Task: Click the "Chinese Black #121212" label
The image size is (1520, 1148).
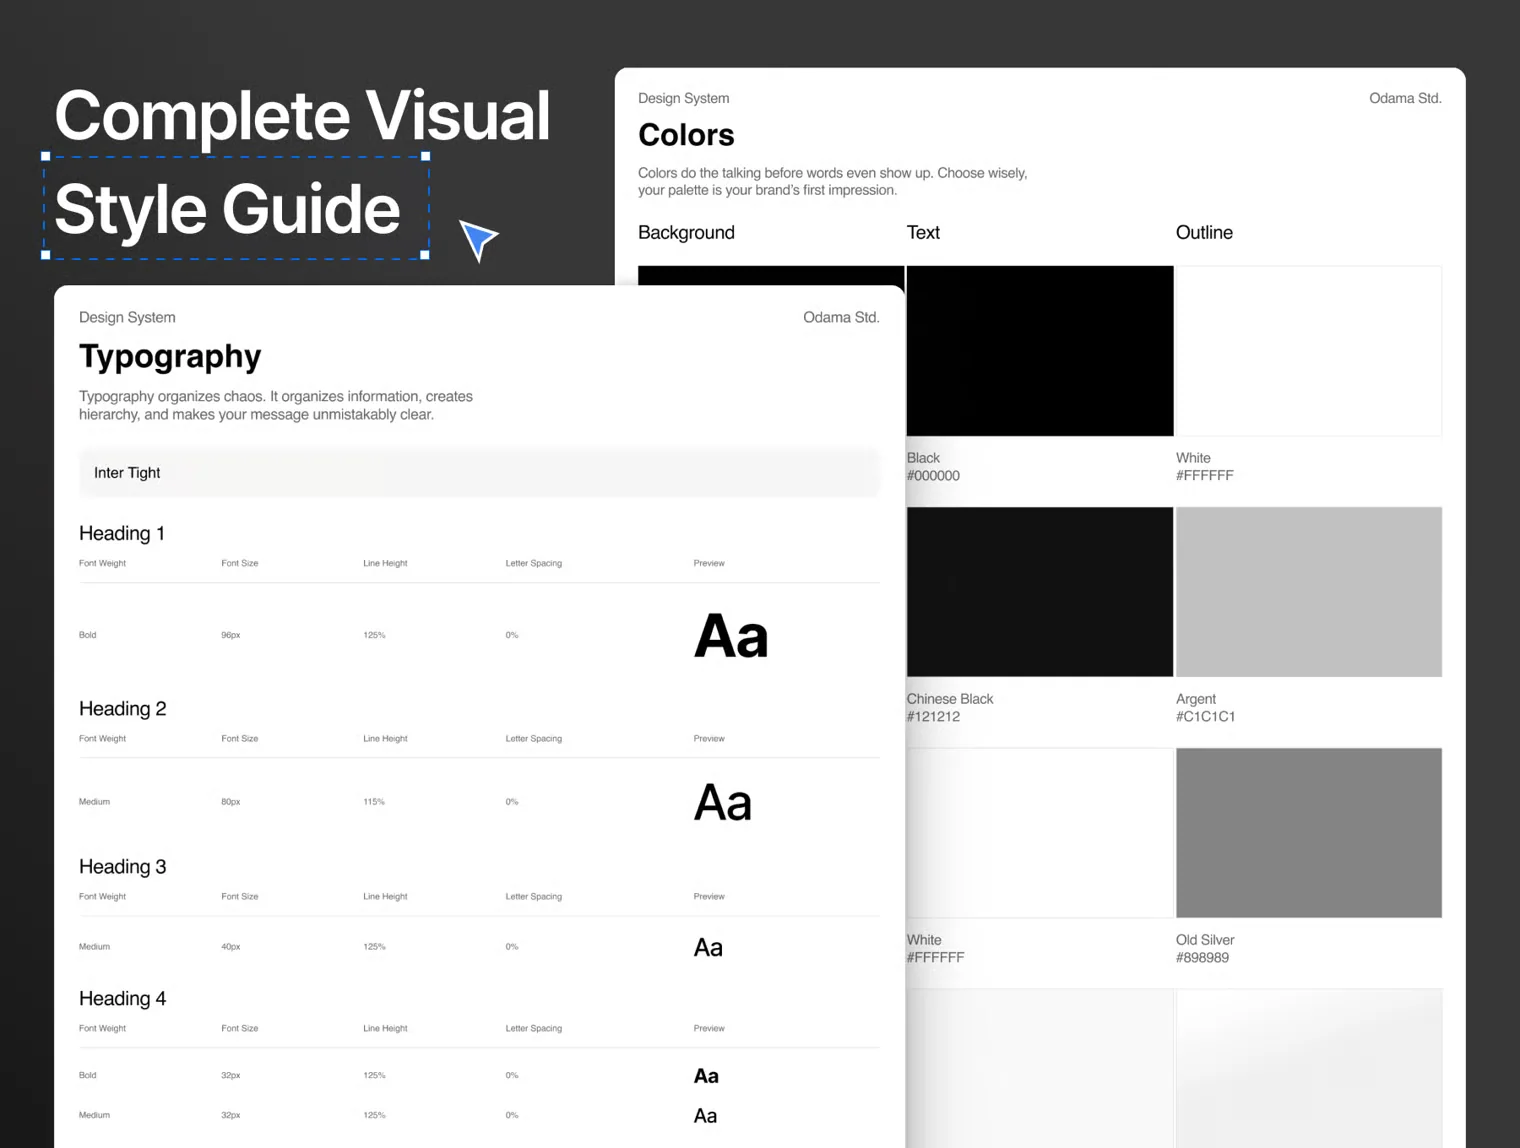Action: coord(950,708)
